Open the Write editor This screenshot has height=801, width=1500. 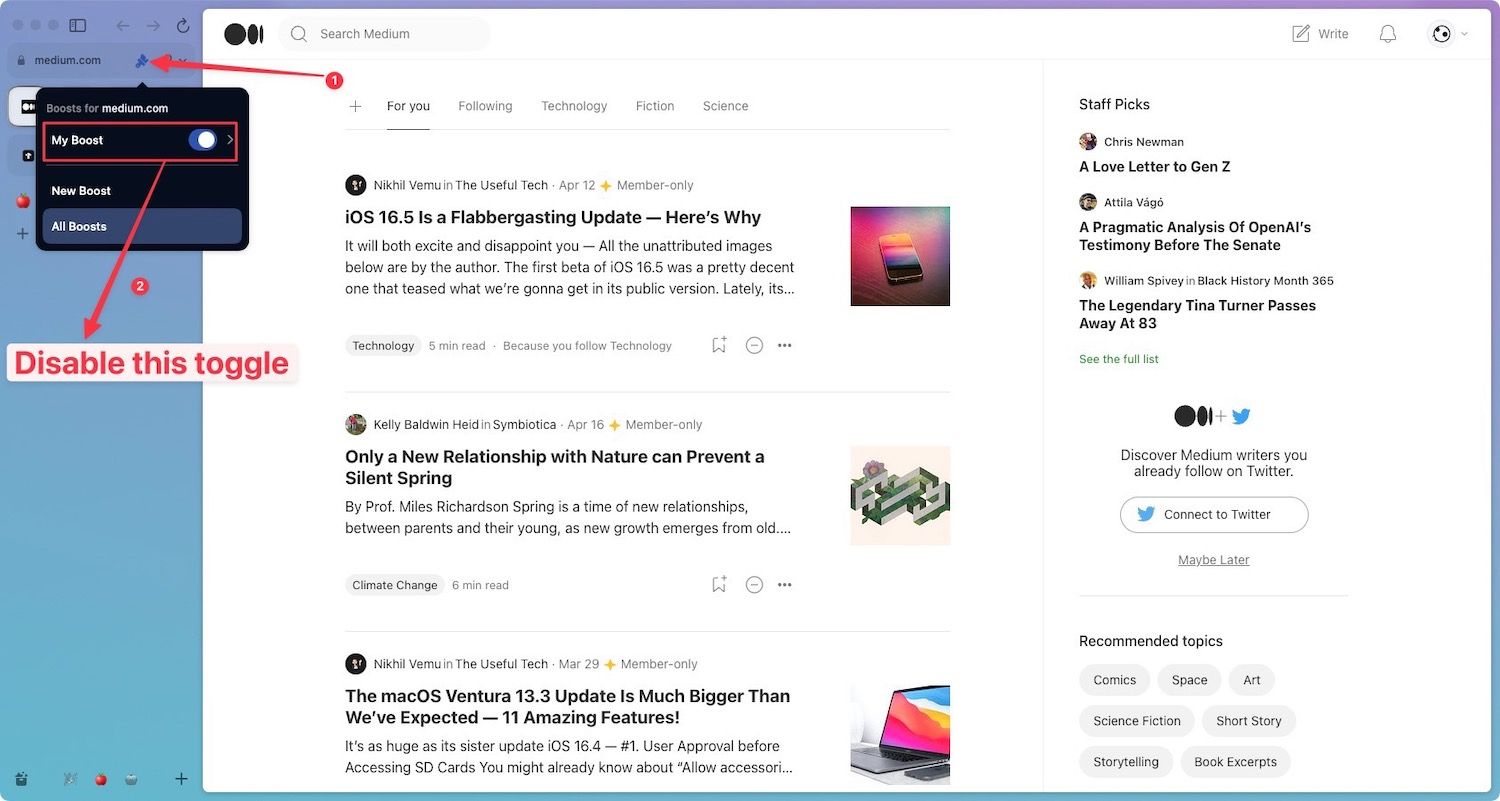[x=1320, y=34]
